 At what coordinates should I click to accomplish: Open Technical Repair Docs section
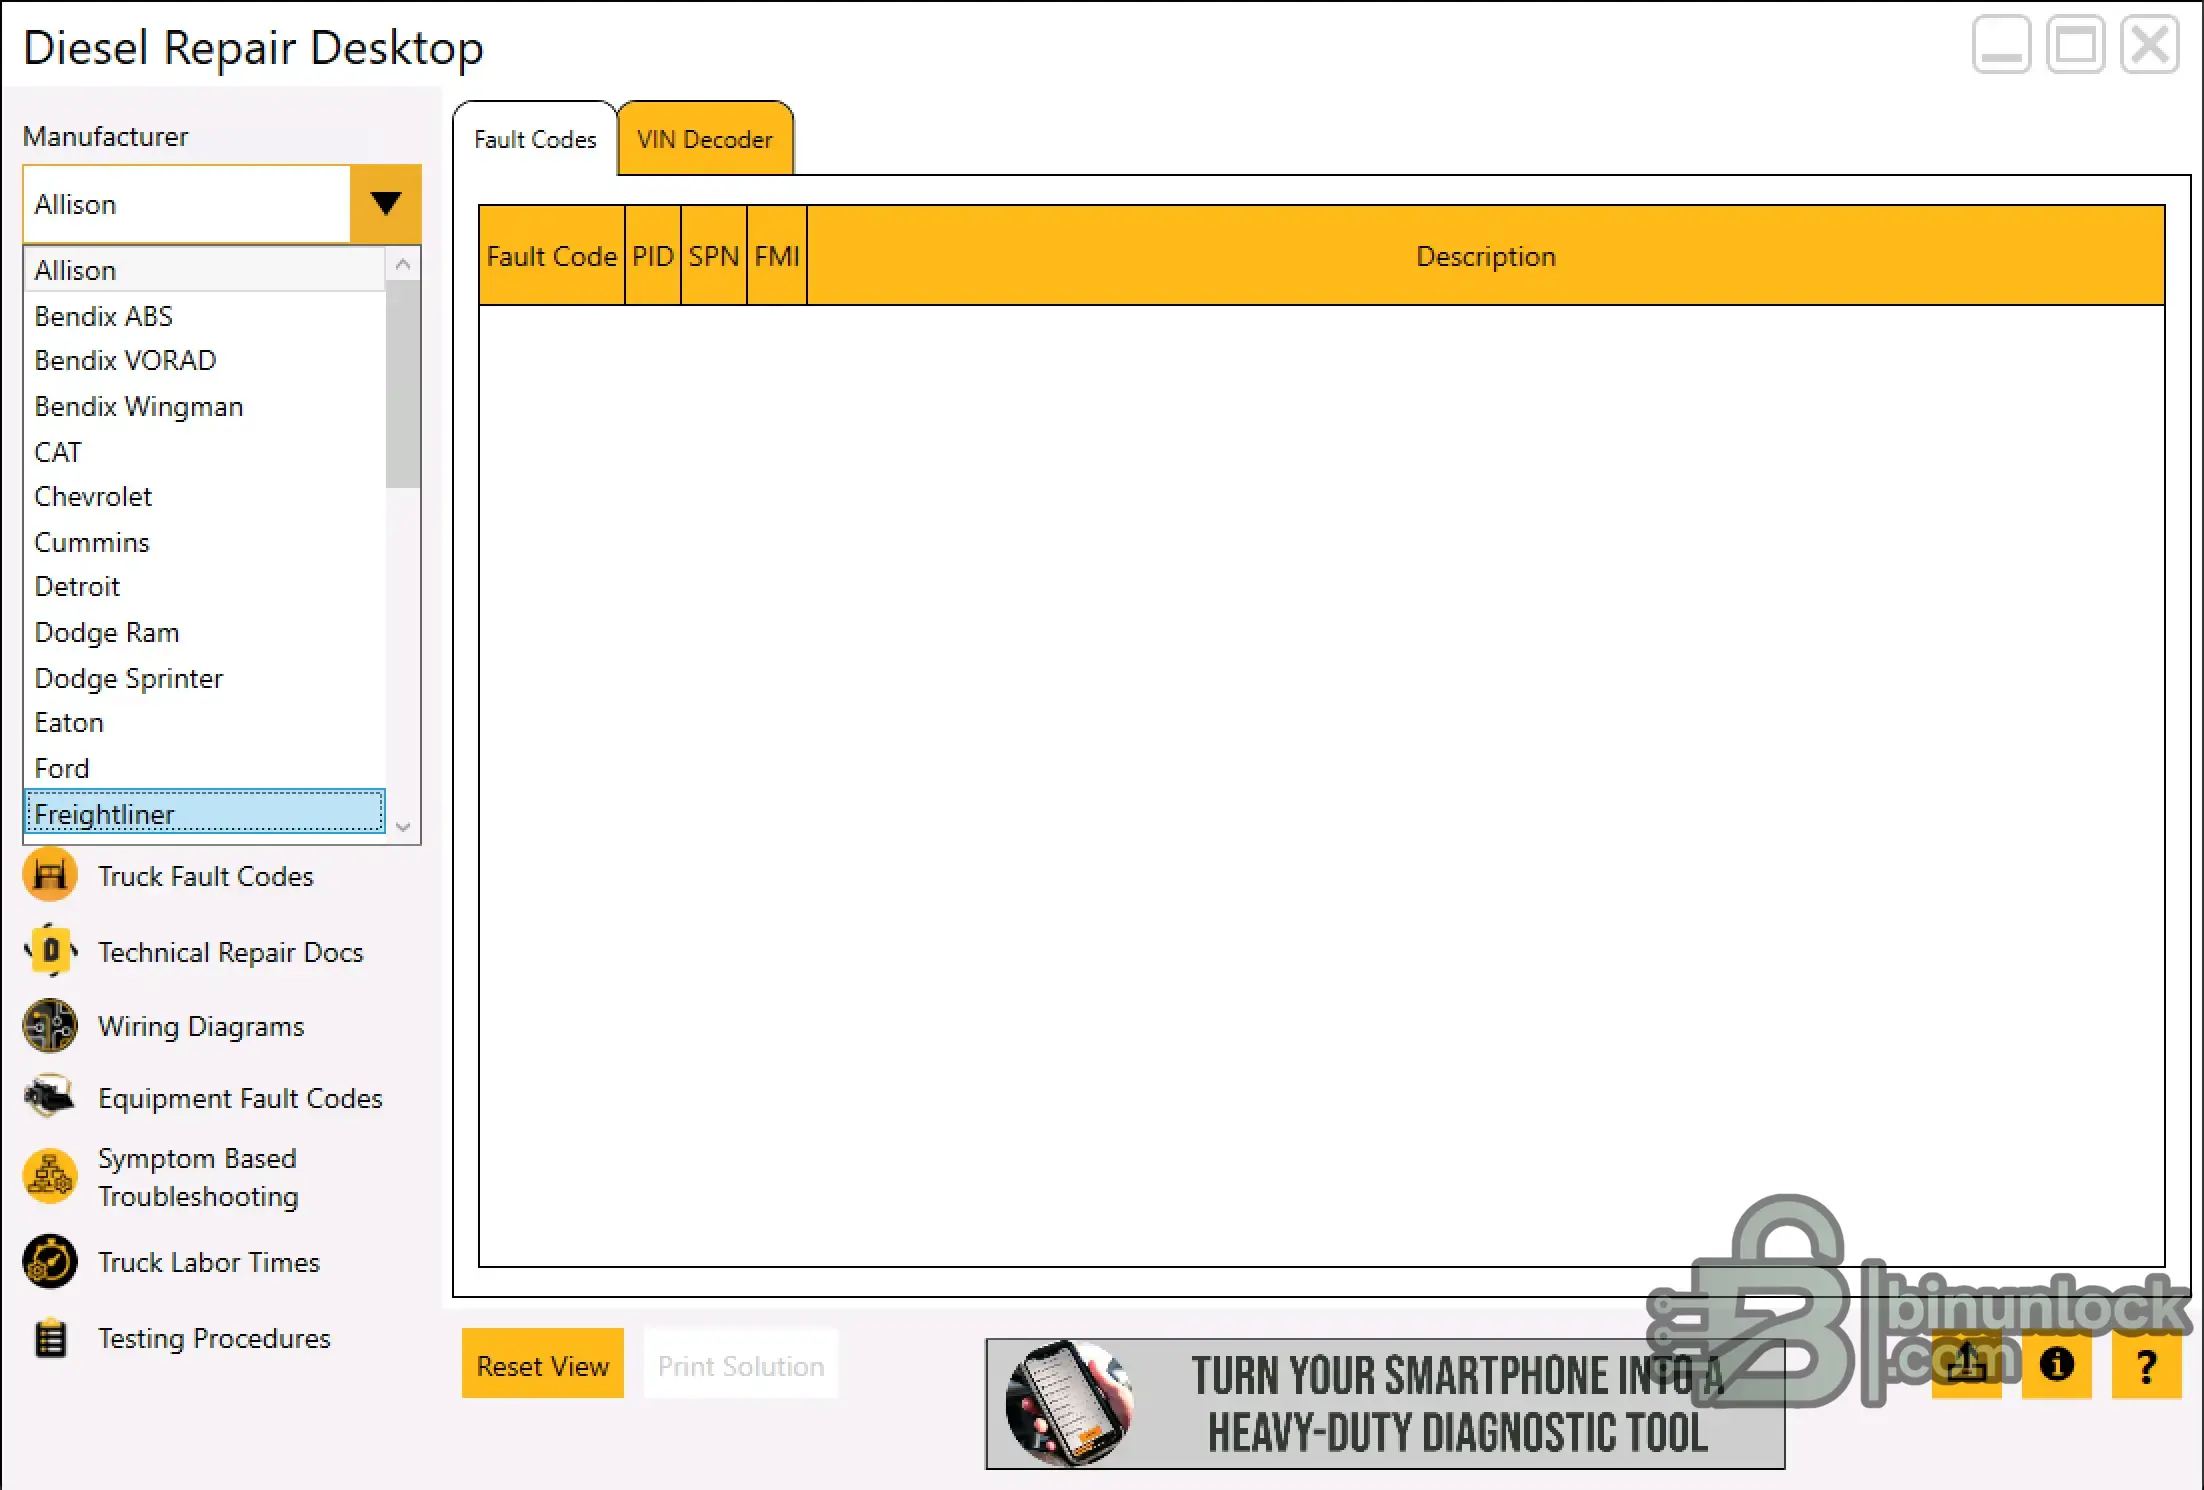pyautogui.click(x=230, y=952)
